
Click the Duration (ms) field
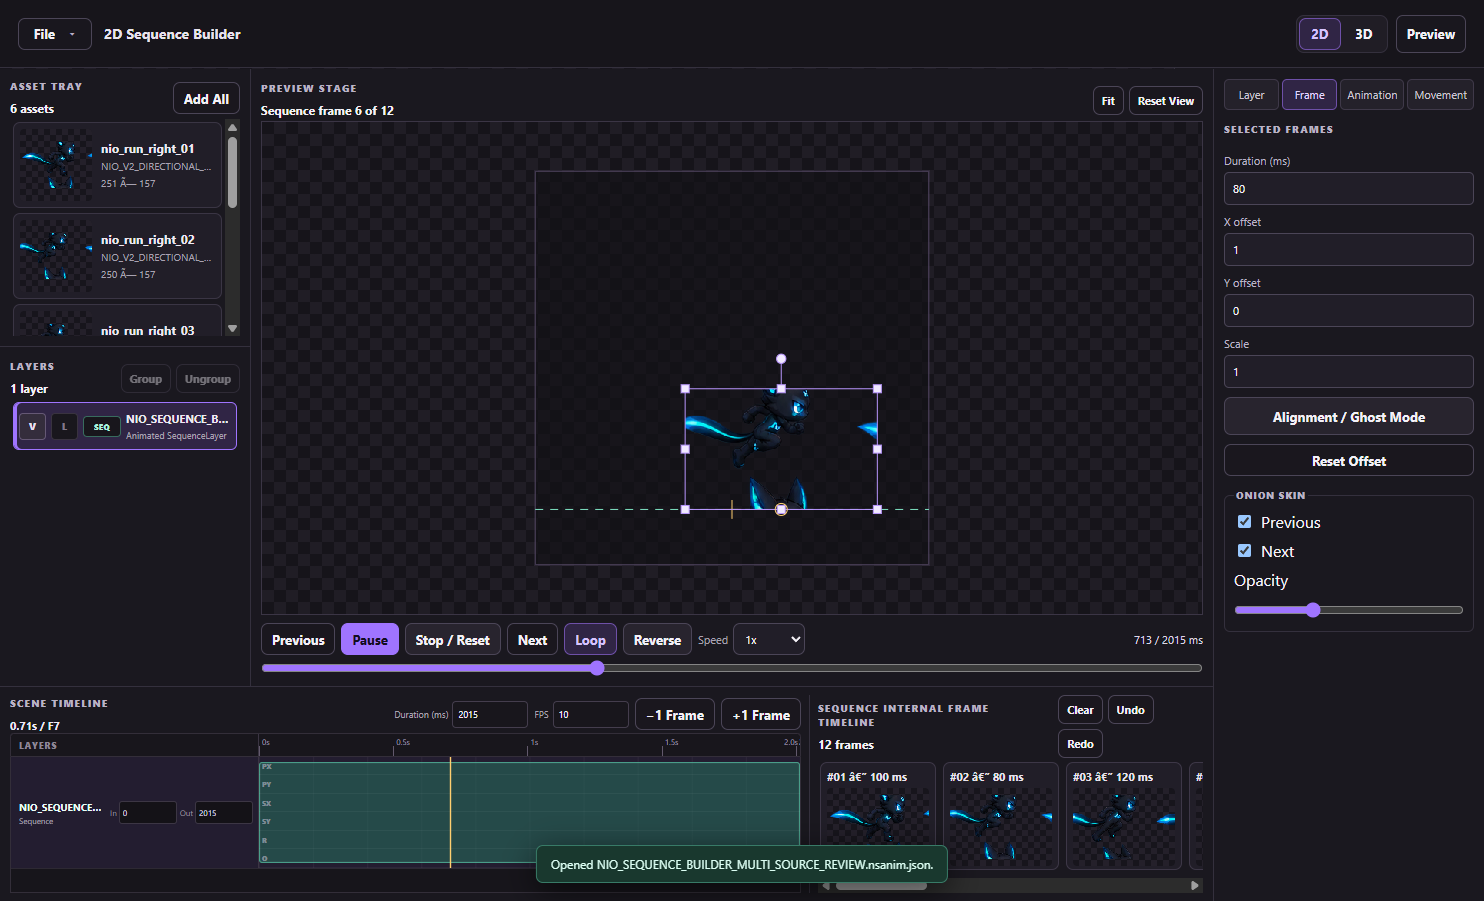pos(1348,189)
